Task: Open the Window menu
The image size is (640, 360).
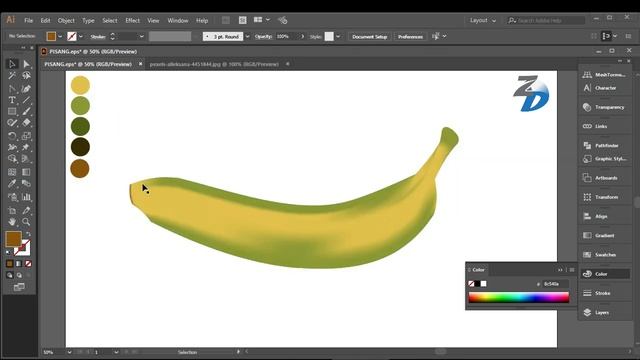Action: [x=178, y=20]
